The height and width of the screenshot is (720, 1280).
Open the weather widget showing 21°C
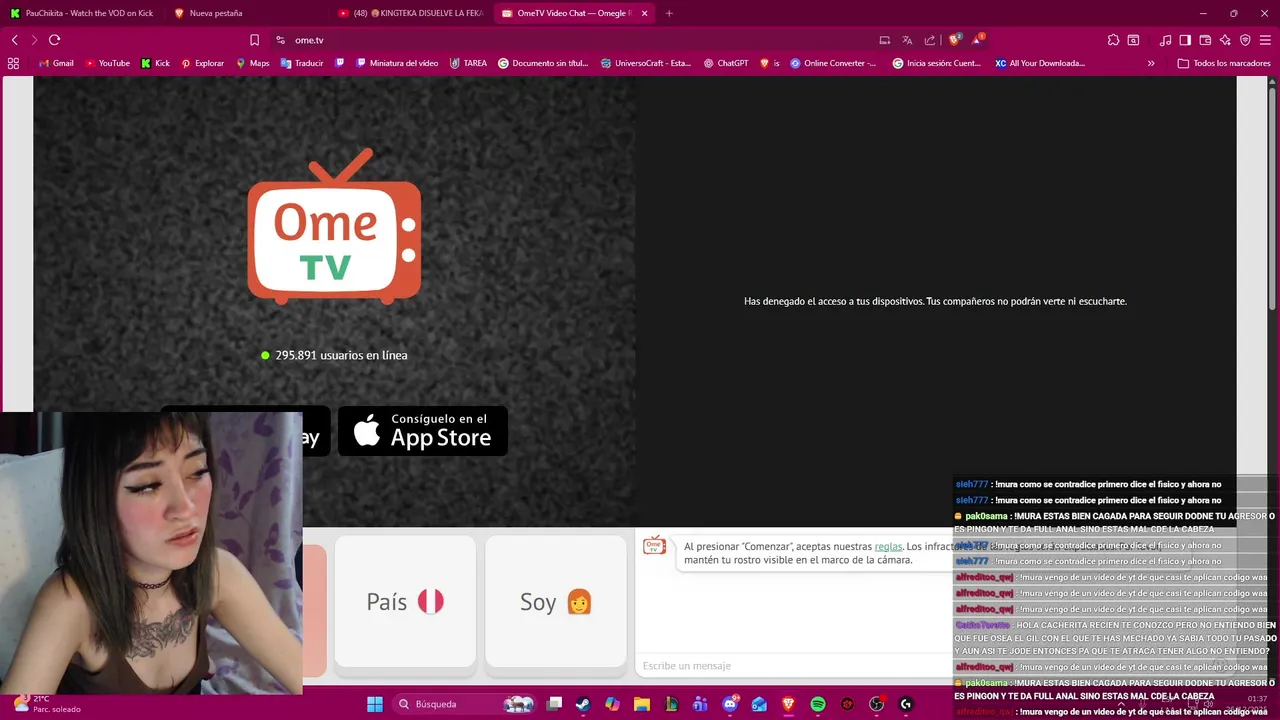[47, 704]
